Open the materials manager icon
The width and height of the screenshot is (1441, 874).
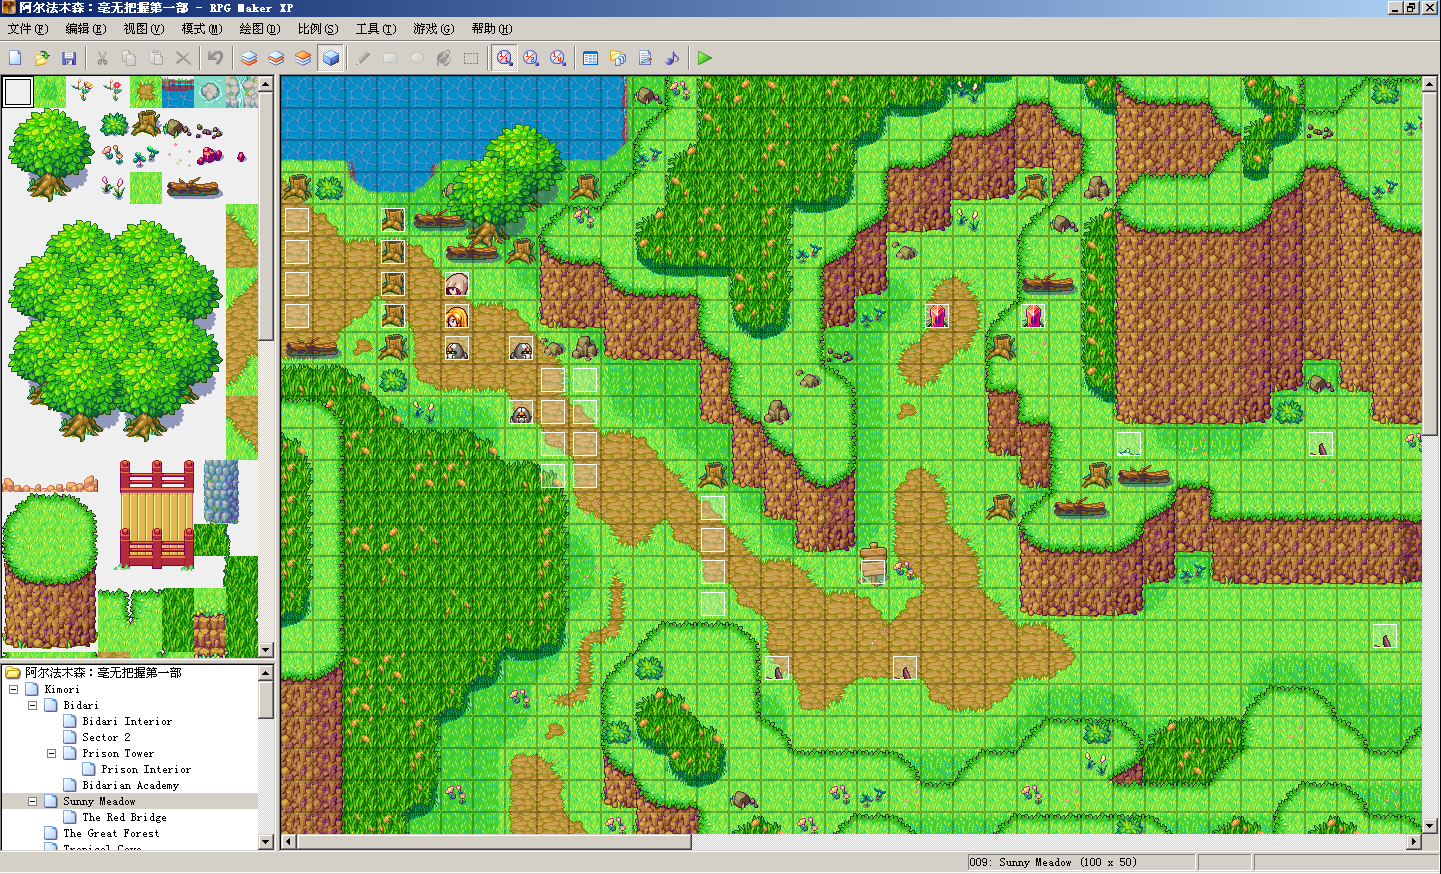pos(618,58)
